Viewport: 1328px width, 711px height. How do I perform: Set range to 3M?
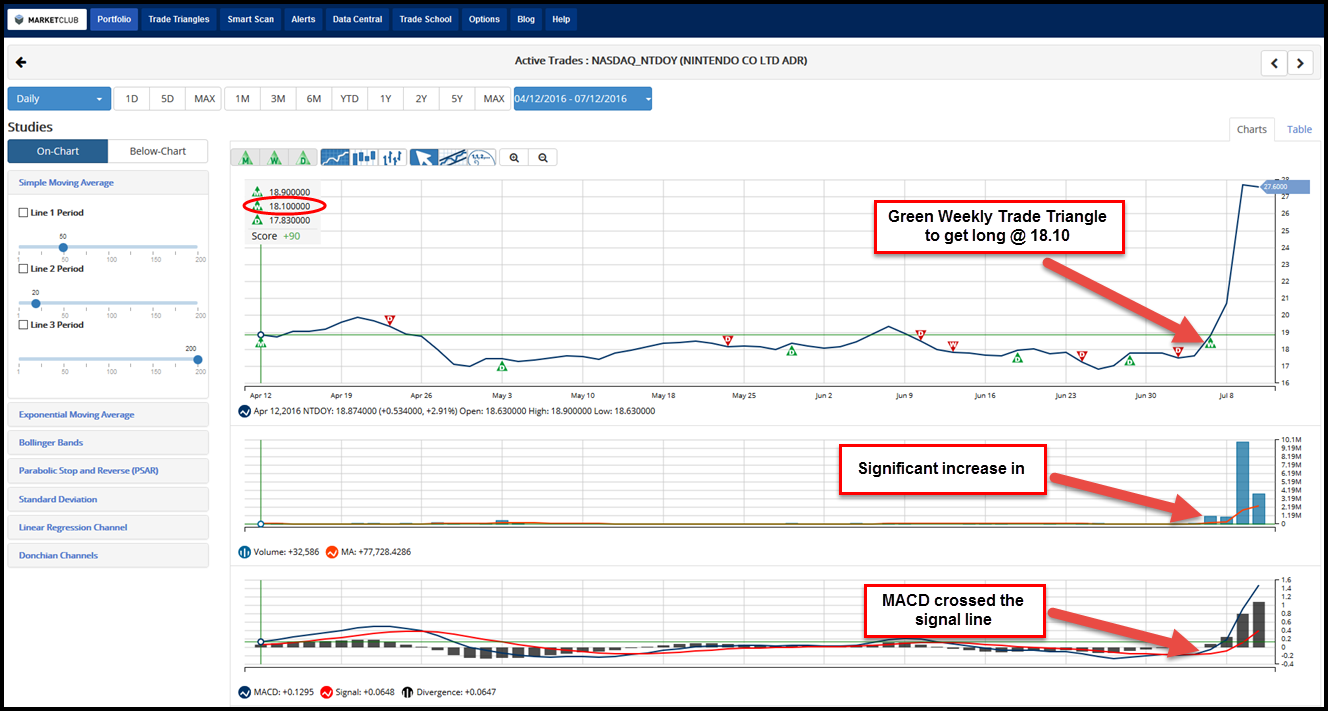click(278, 99)
